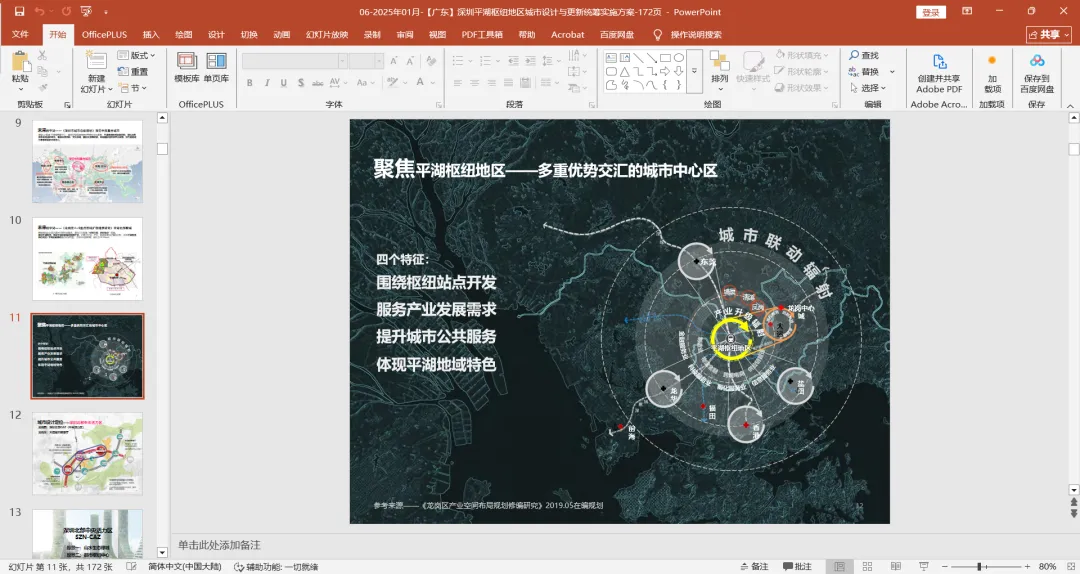
Task: Click the Clear Formatting eraser icon
Action: (x=431, y=61)
